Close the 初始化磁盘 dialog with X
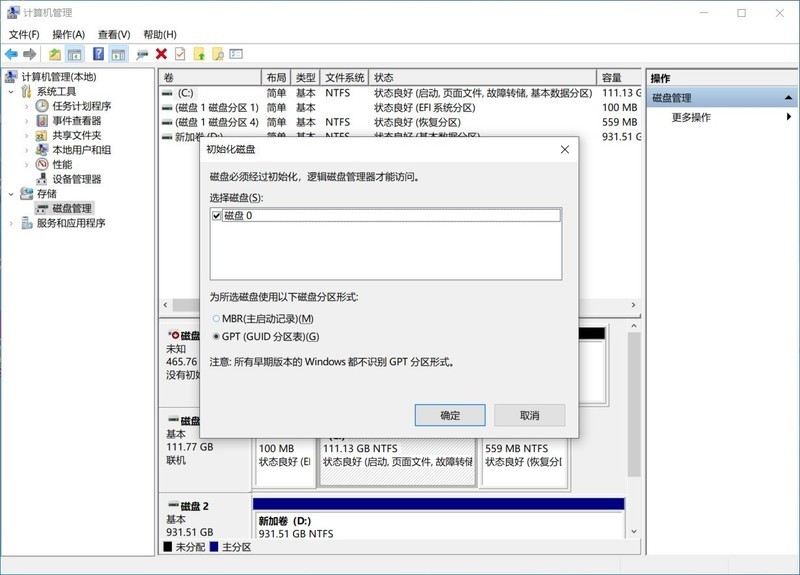Screen dimensions: 800x575 (565, 149)
